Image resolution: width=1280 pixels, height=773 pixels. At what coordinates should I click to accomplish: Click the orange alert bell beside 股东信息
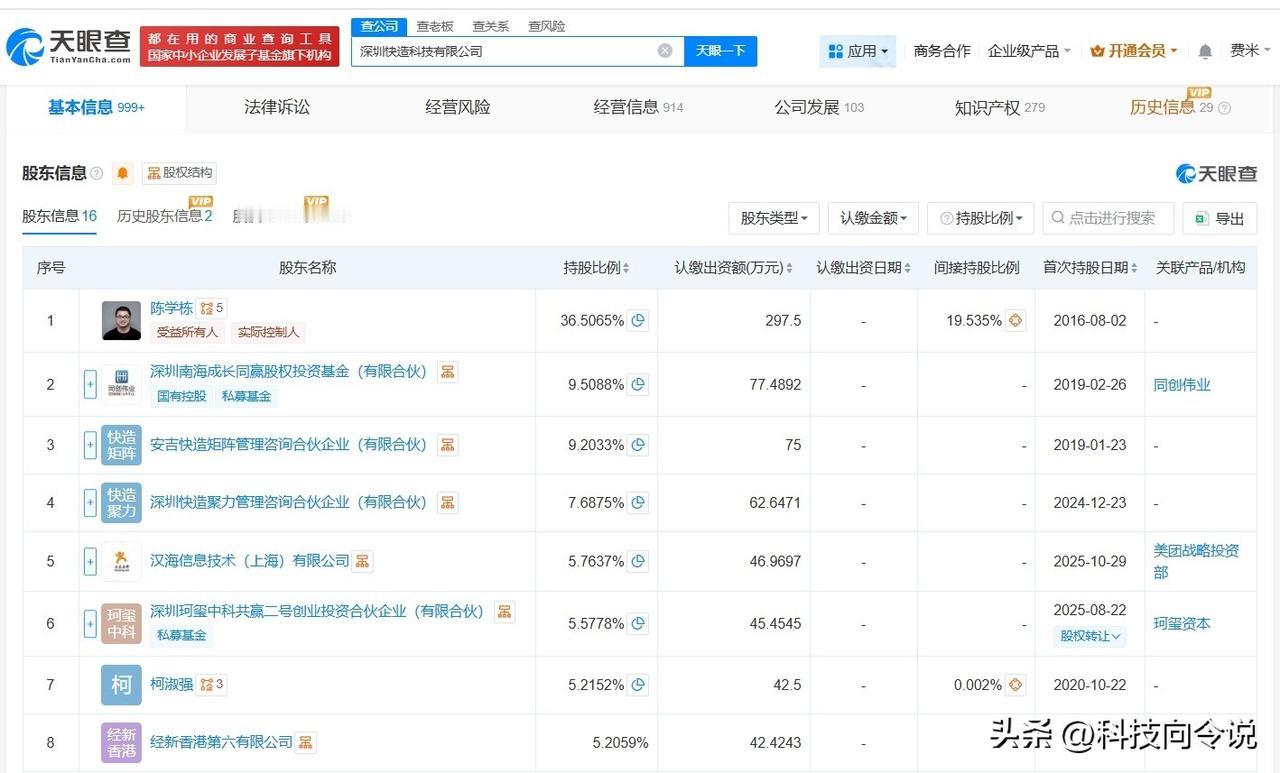coord(123,173)
